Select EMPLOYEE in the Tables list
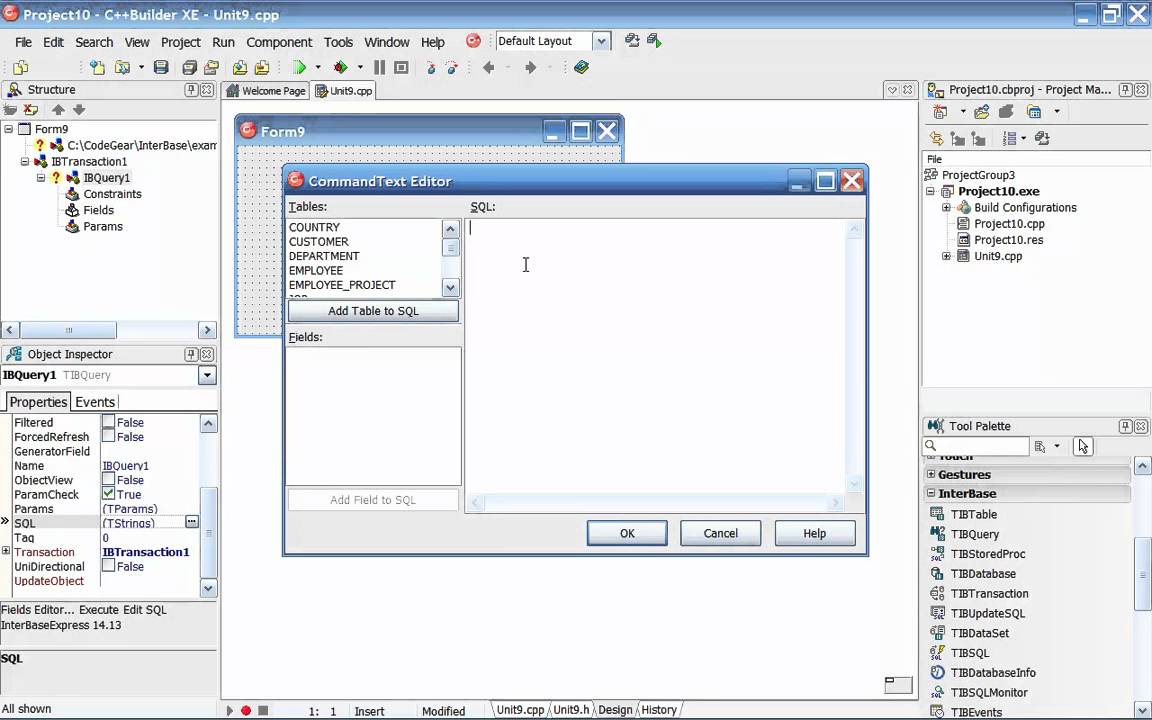 pyautogui.click(x=316, y=270)
